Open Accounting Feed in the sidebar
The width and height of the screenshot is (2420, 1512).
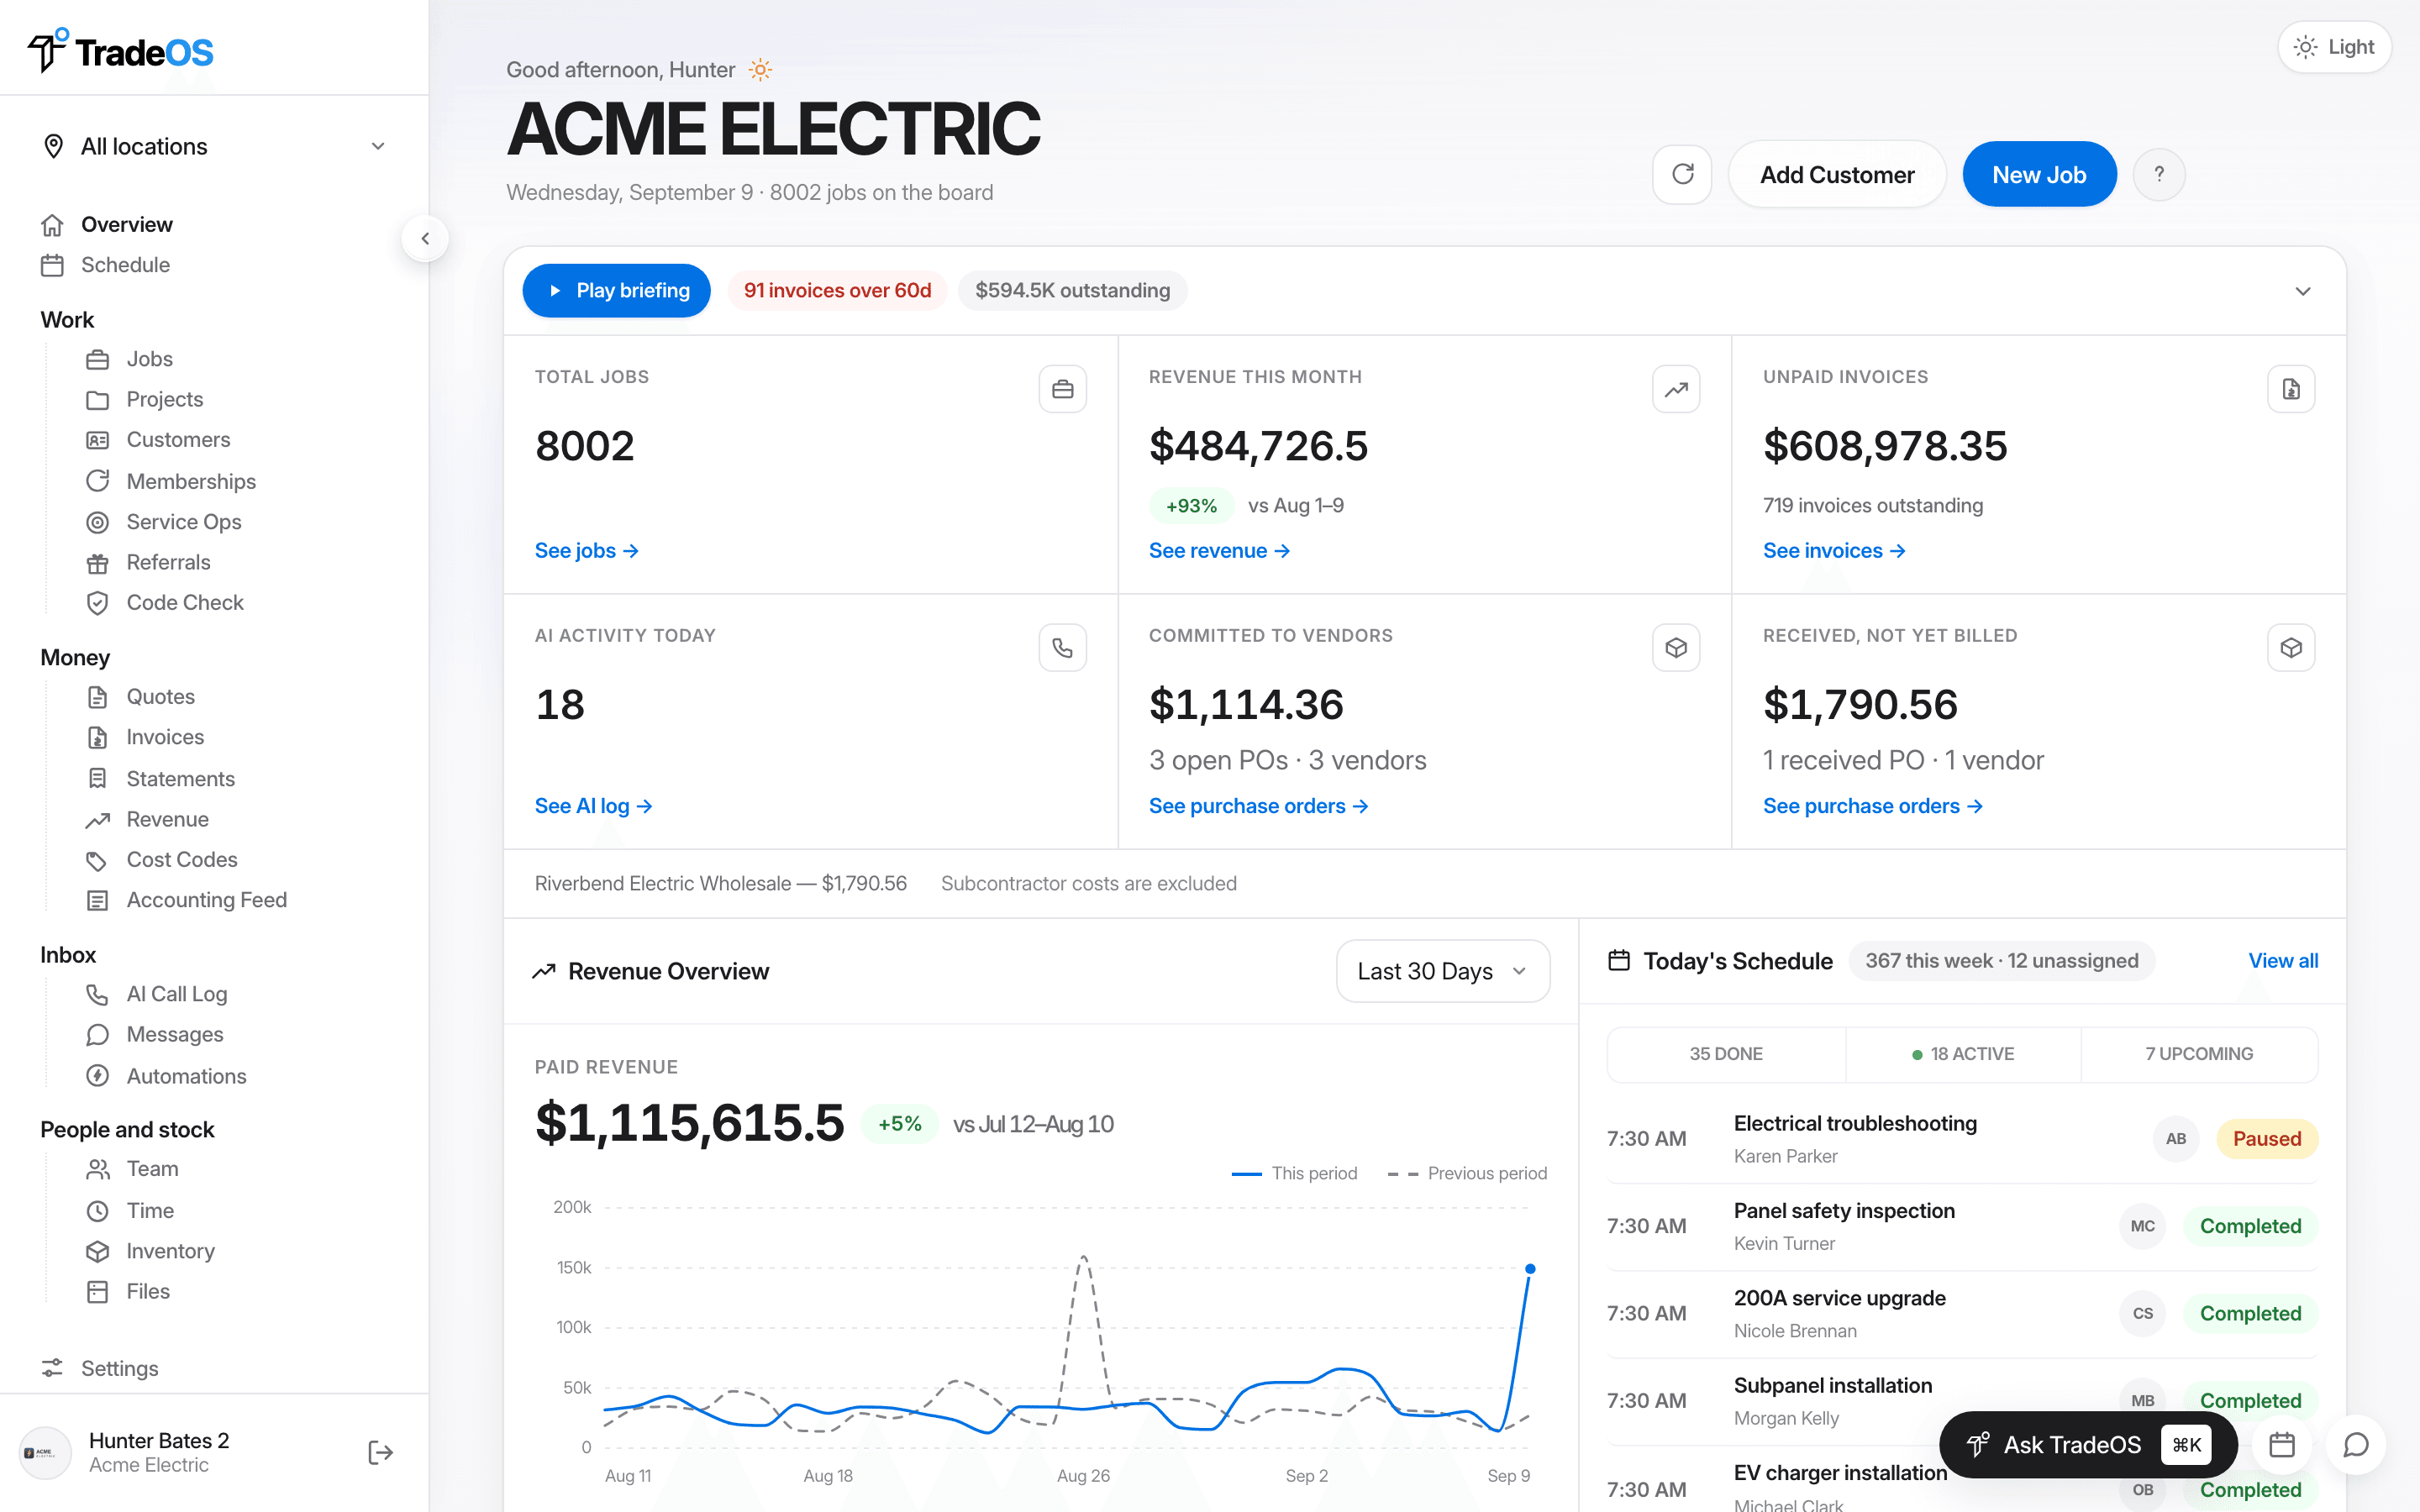[186, 900]
